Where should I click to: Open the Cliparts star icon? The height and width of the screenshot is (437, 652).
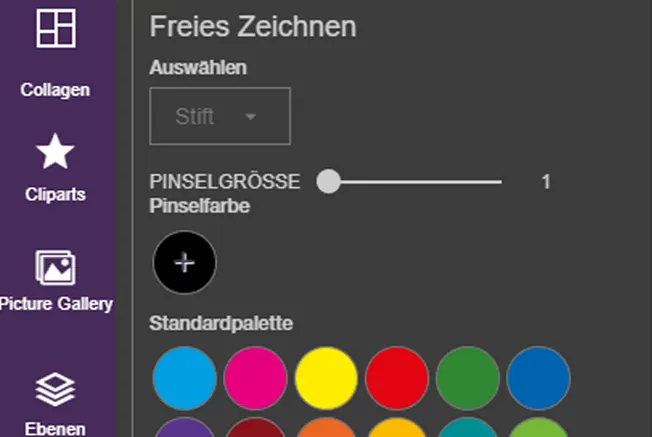56,153
